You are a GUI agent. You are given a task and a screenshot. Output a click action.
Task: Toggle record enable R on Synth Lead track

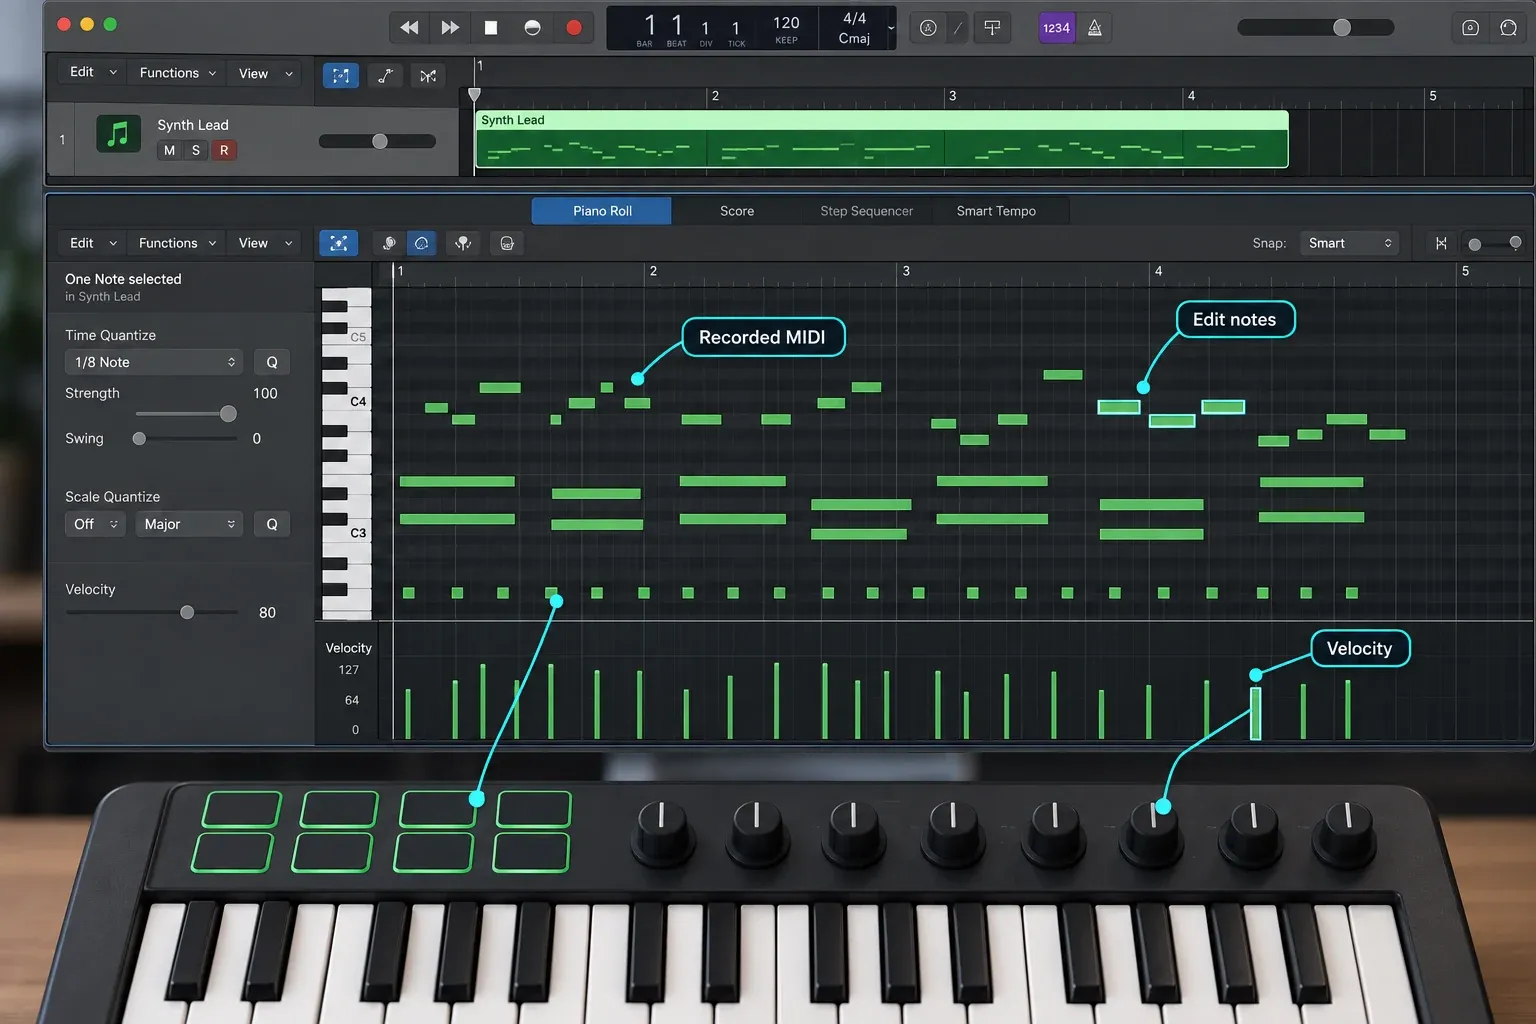point(224,150)
